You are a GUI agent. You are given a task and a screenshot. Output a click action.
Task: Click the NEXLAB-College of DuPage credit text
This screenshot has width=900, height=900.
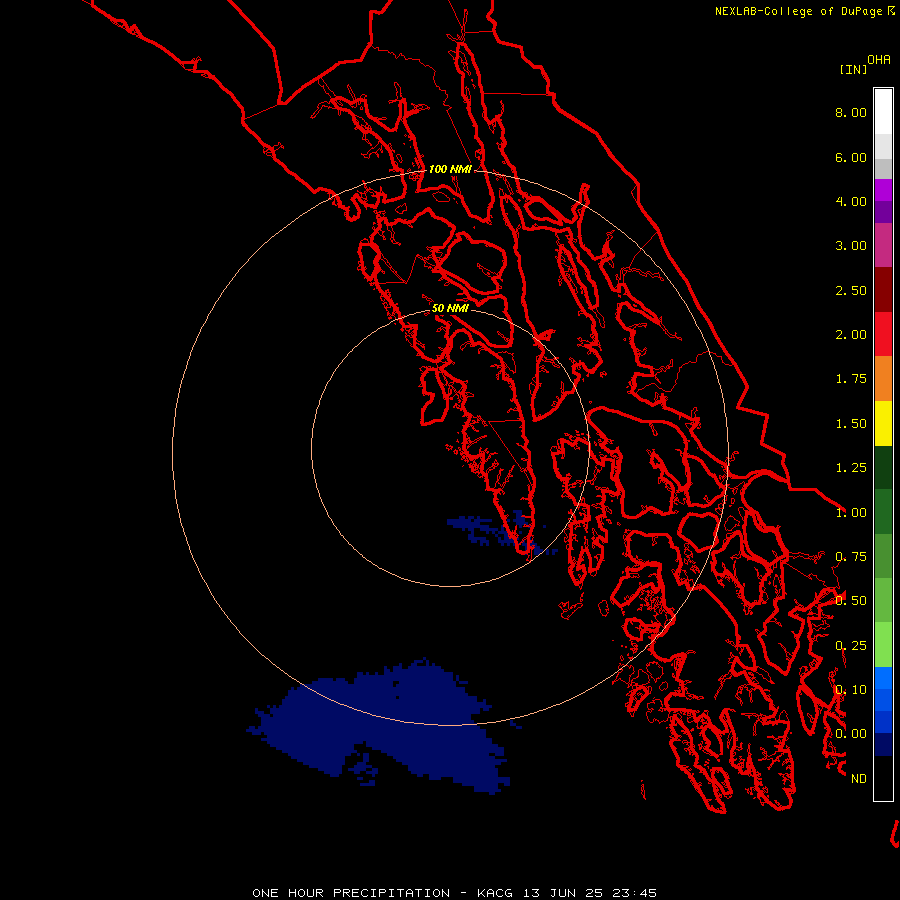pyautogui.click(x=804, y=11)
